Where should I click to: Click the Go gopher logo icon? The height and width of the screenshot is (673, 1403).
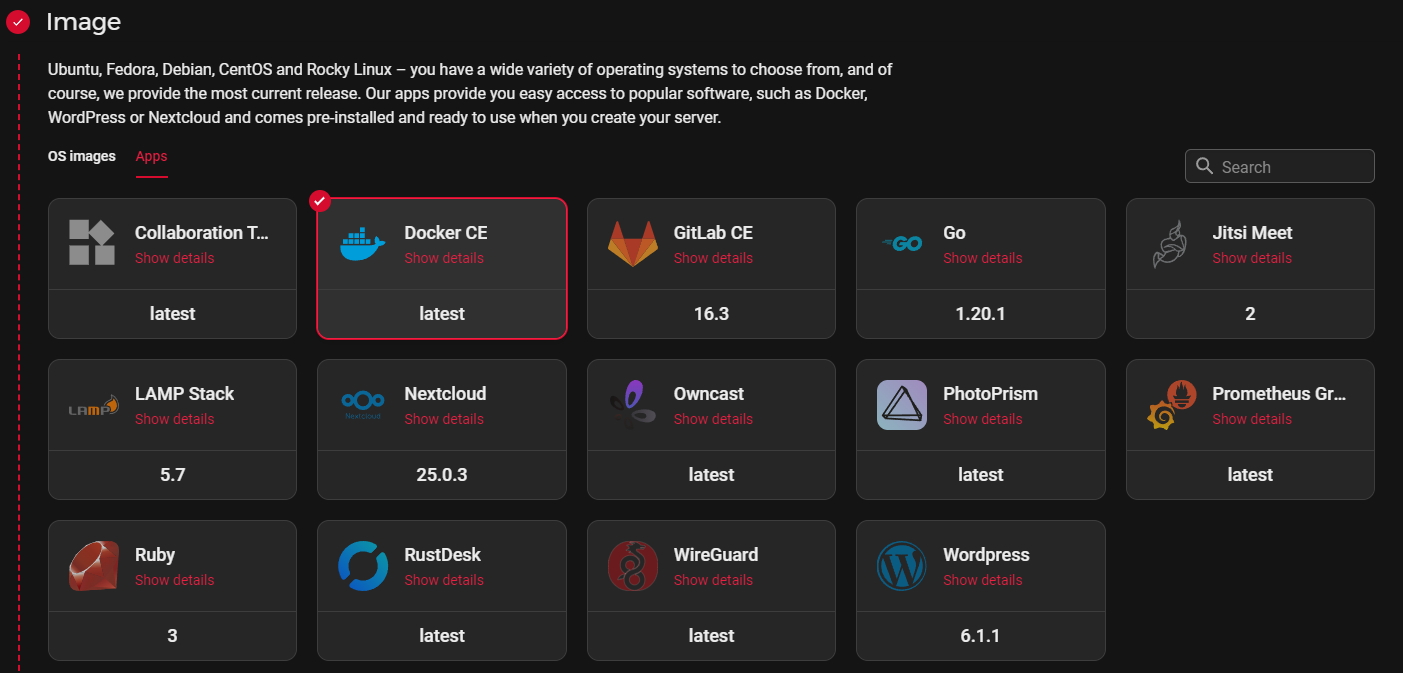pyautogui.click(x=901, y=244)
